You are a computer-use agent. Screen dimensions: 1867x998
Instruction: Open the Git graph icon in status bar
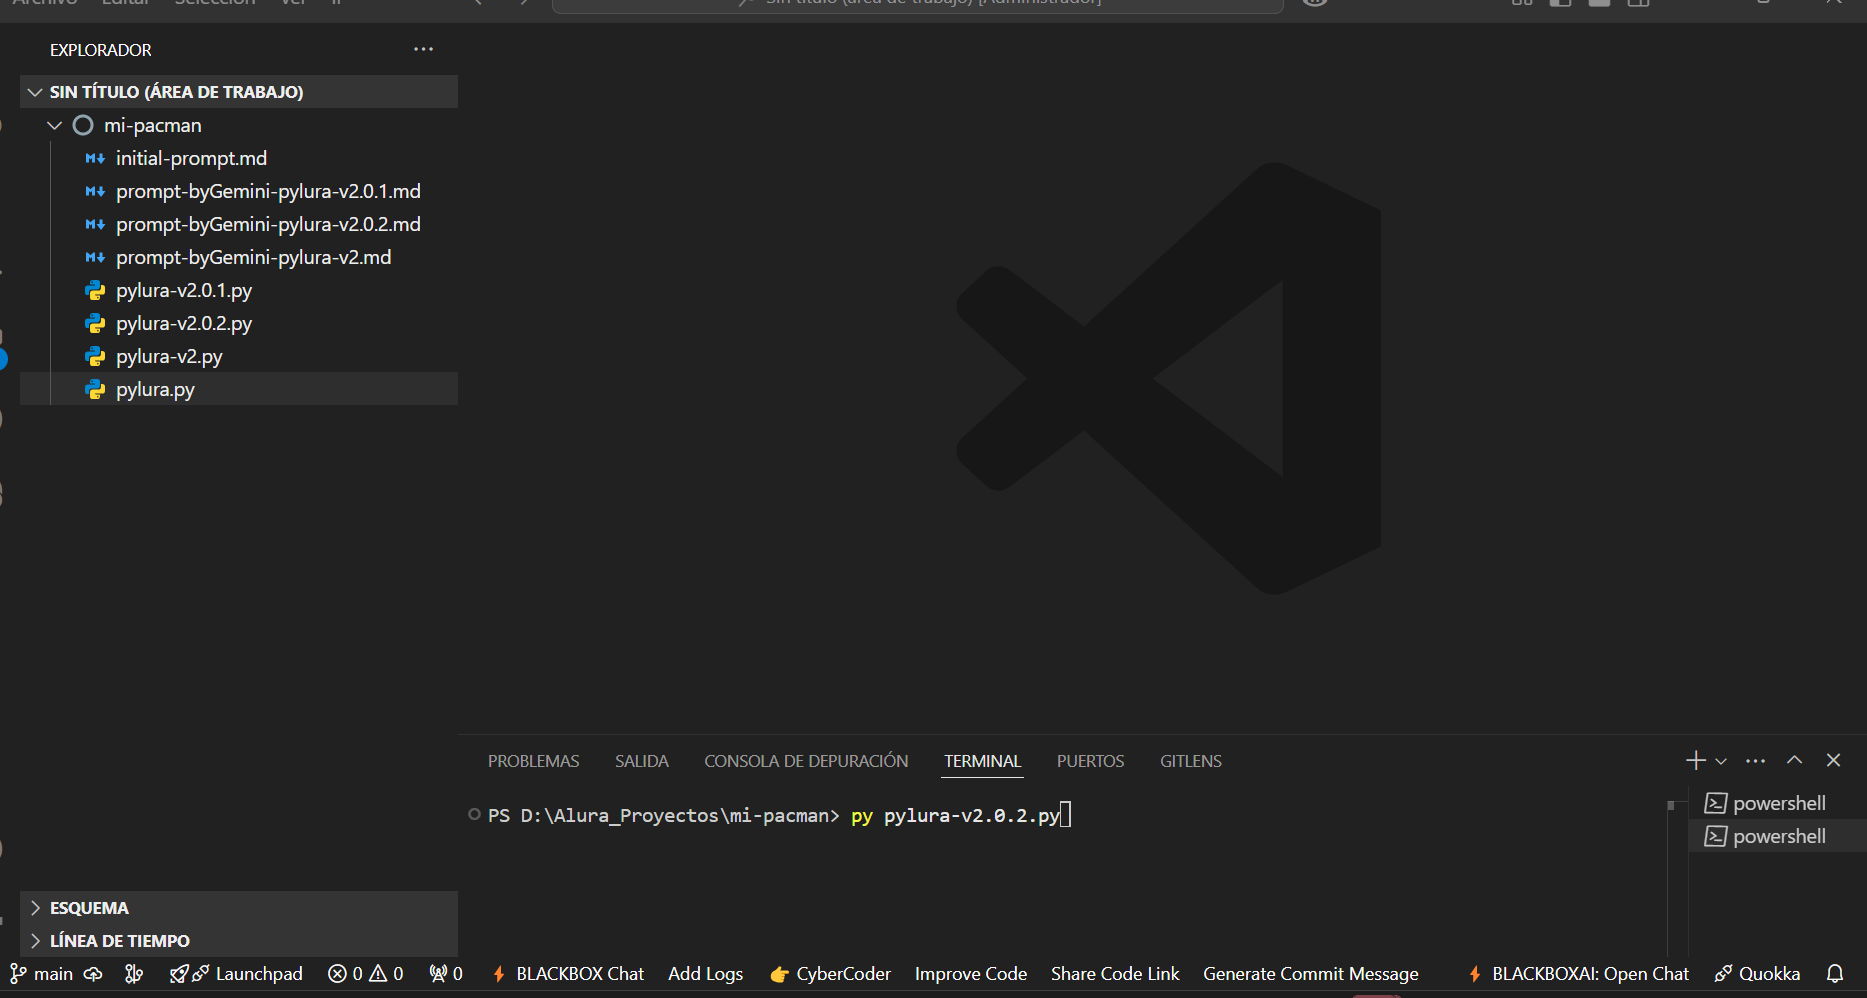(x=134, y=974)
